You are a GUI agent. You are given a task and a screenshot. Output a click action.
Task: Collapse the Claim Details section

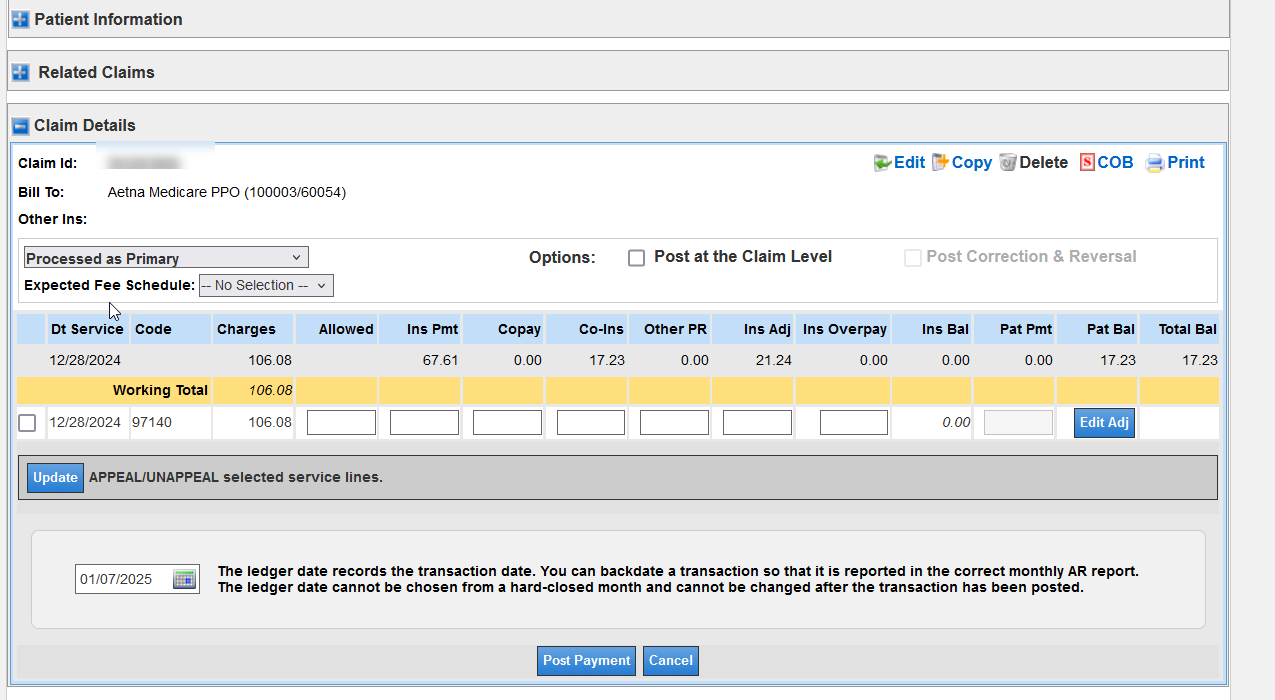coord(20,126)
